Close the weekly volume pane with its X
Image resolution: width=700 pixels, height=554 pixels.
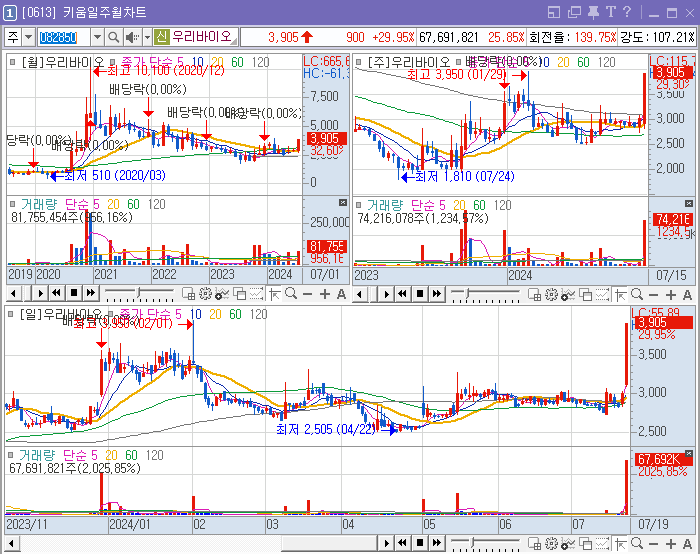[689, 204]
